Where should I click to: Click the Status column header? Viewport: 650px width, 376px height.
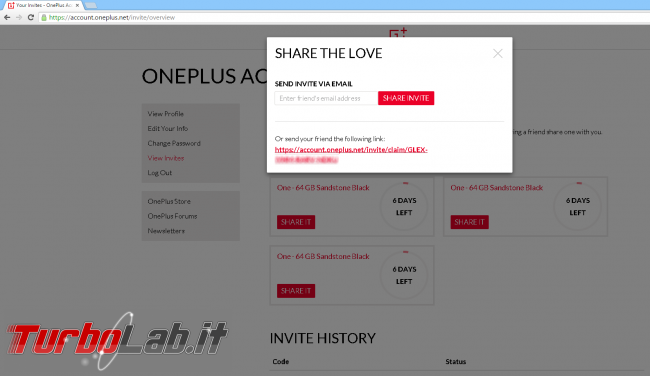[x=456, y=361]
